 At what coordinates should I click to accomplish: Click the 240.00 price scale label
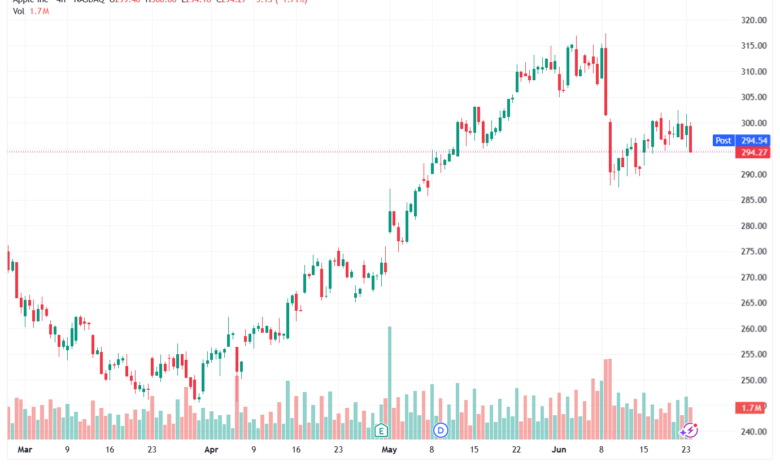(754, 432)
